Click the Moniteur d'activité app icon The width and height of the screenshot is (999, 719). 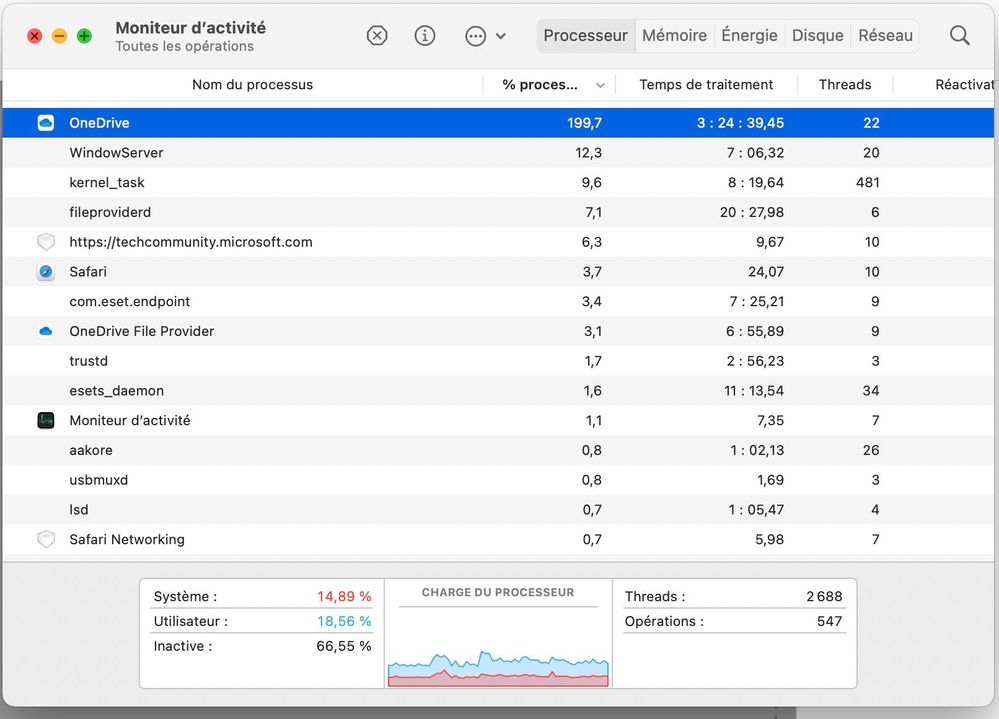46,420
